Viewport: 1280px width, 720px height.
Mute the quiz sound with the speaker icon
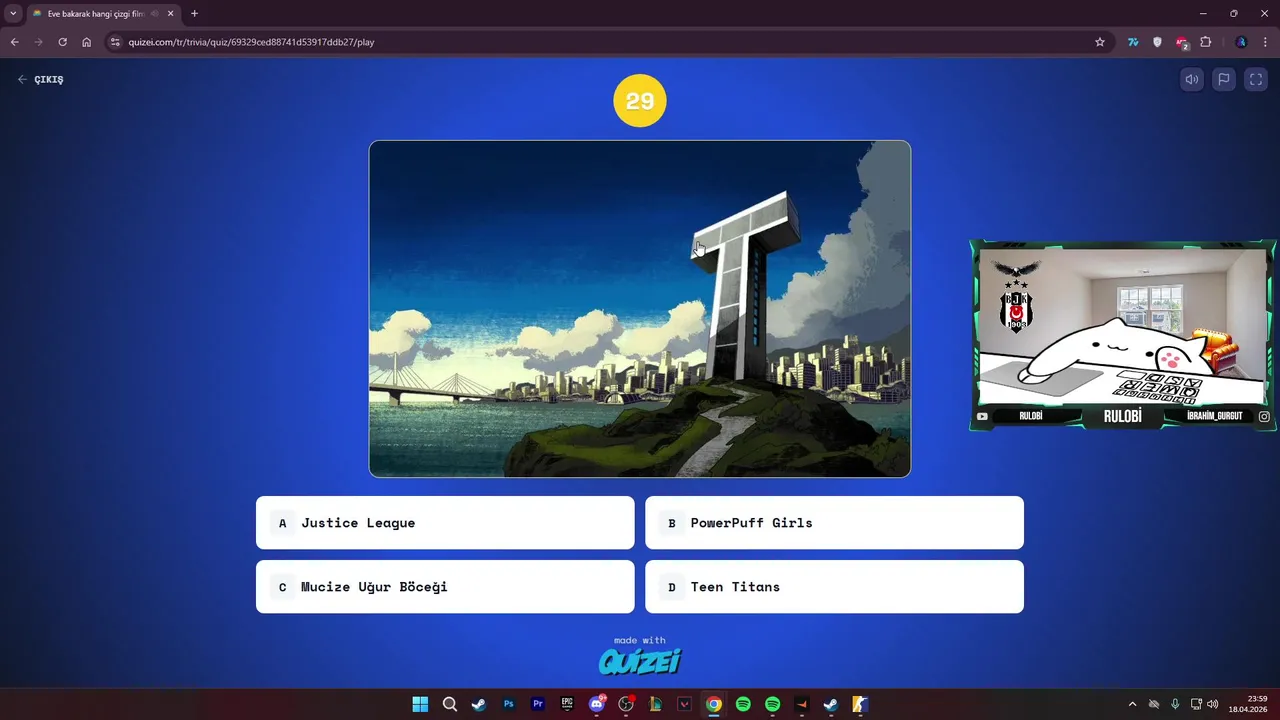pyautogui.click(x=1191, y=80)
